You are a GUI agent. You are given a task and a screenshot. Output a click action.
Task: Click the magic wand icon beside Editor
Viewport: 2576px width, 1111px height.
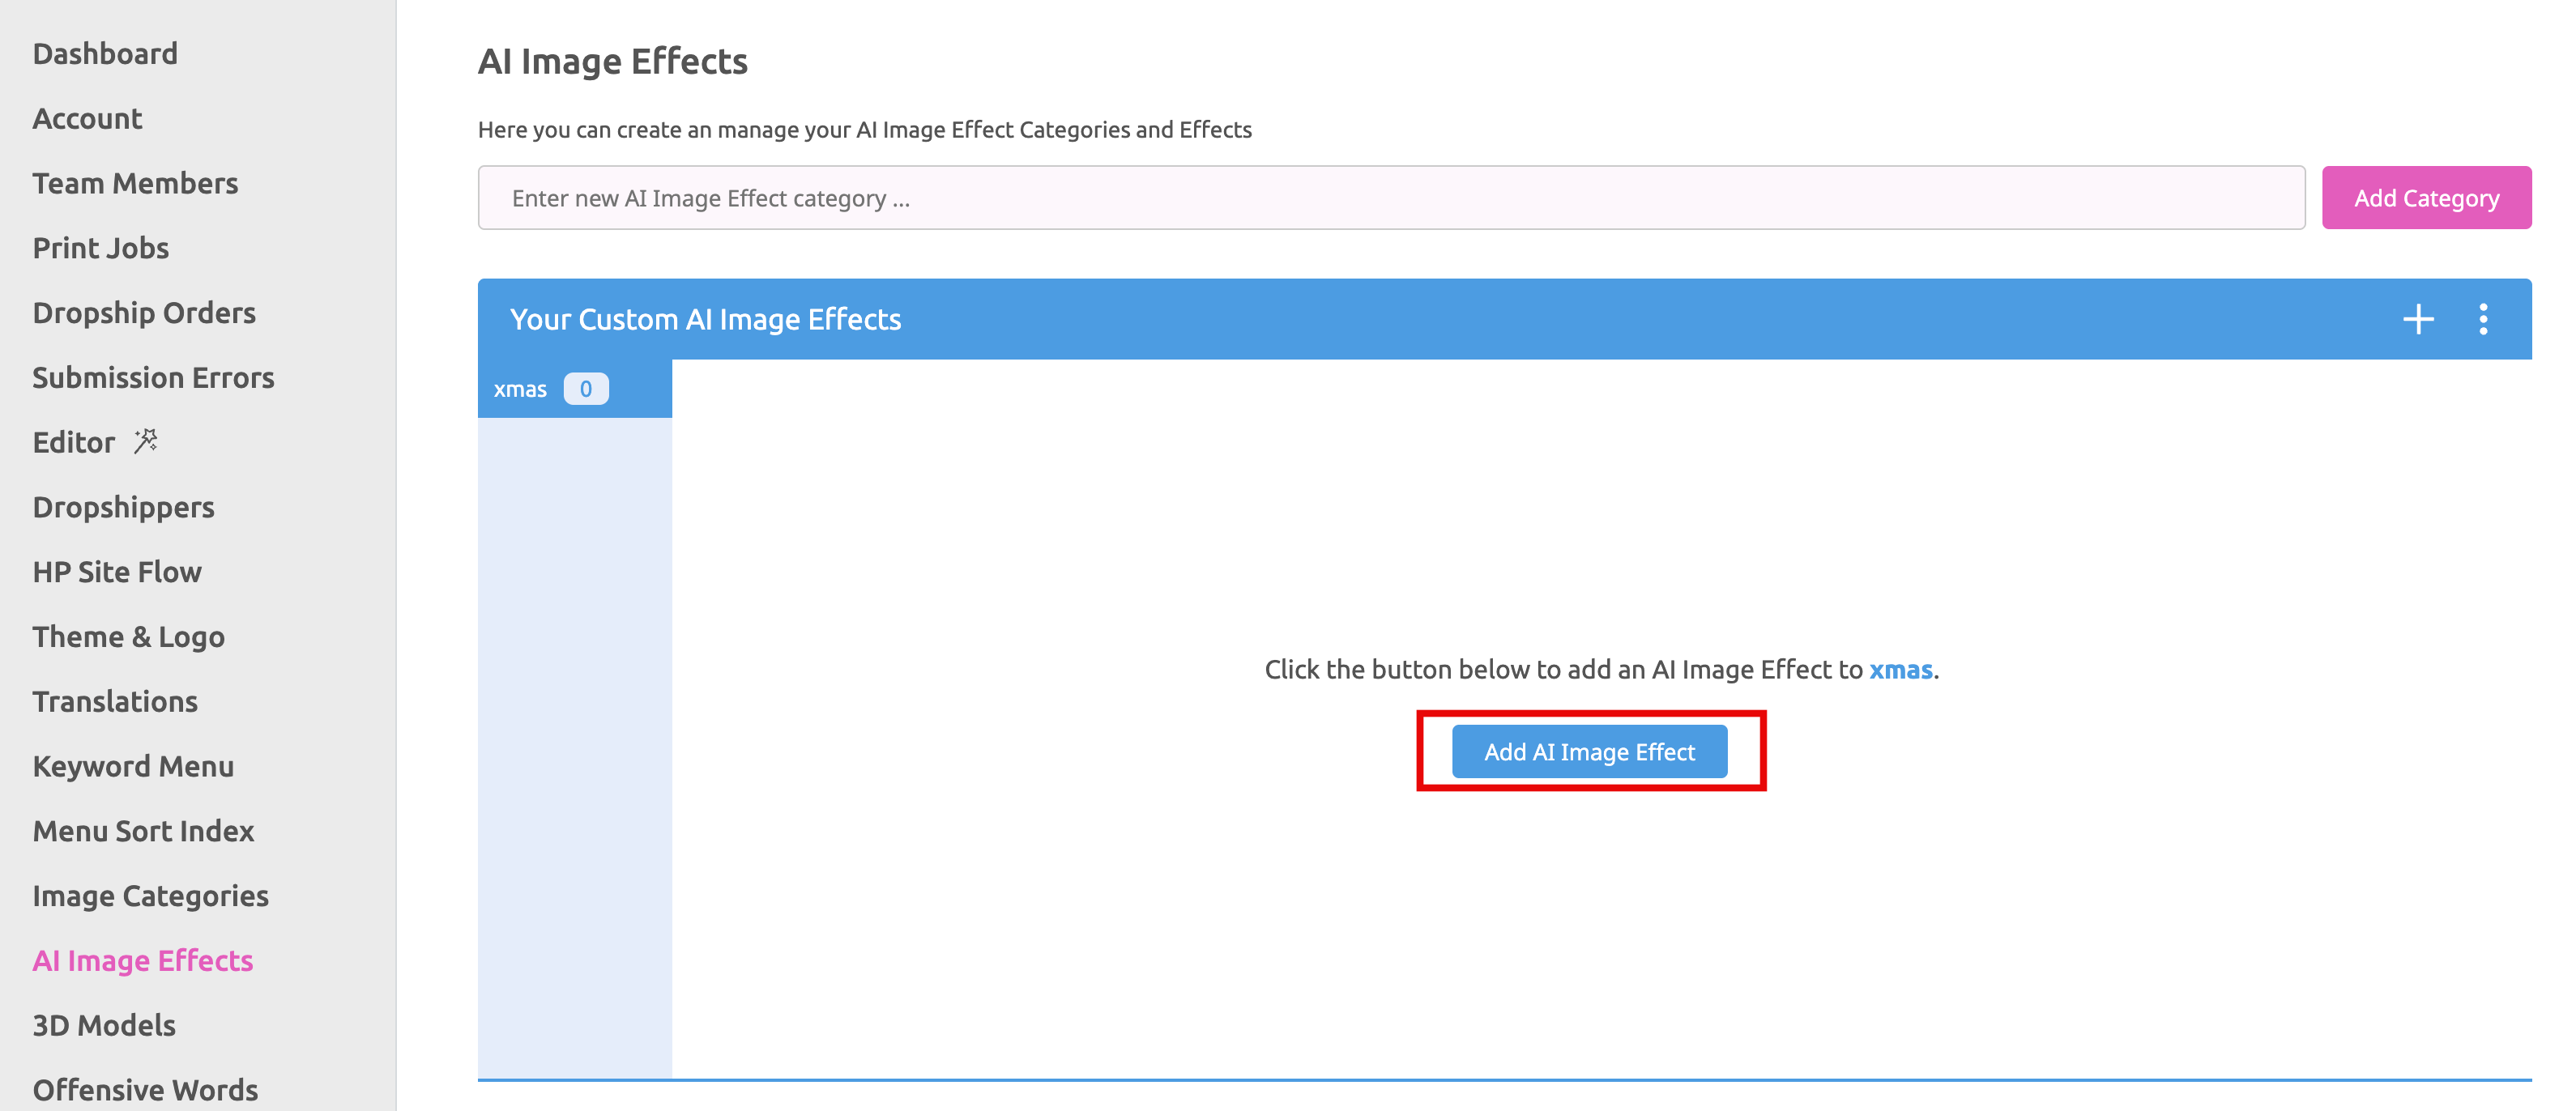[146, 440]
